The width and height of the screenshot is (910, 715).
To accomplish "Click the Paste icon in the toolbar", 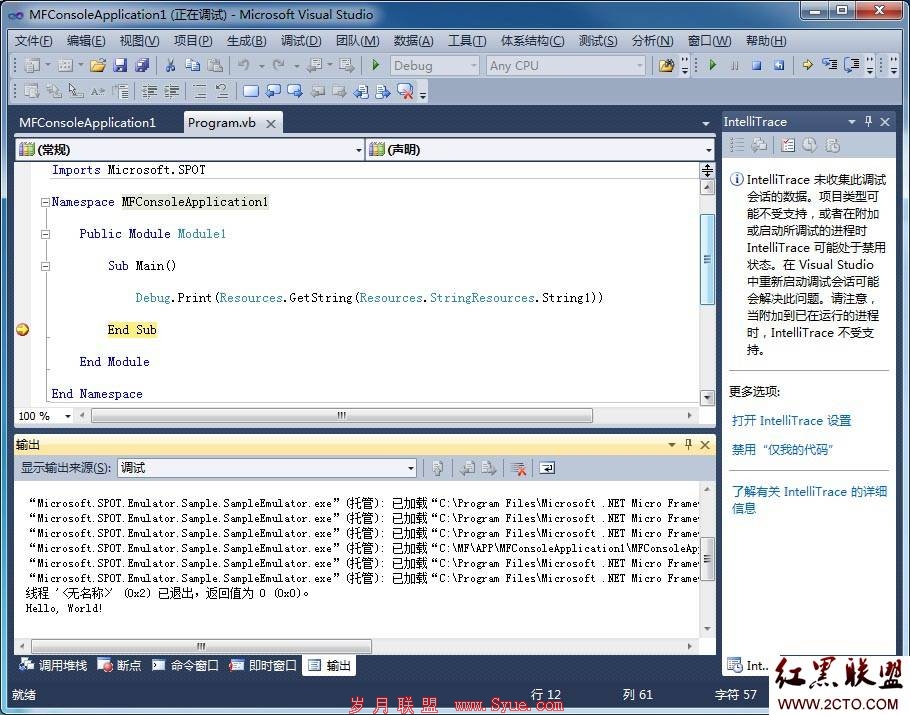I will click(215, 65).
